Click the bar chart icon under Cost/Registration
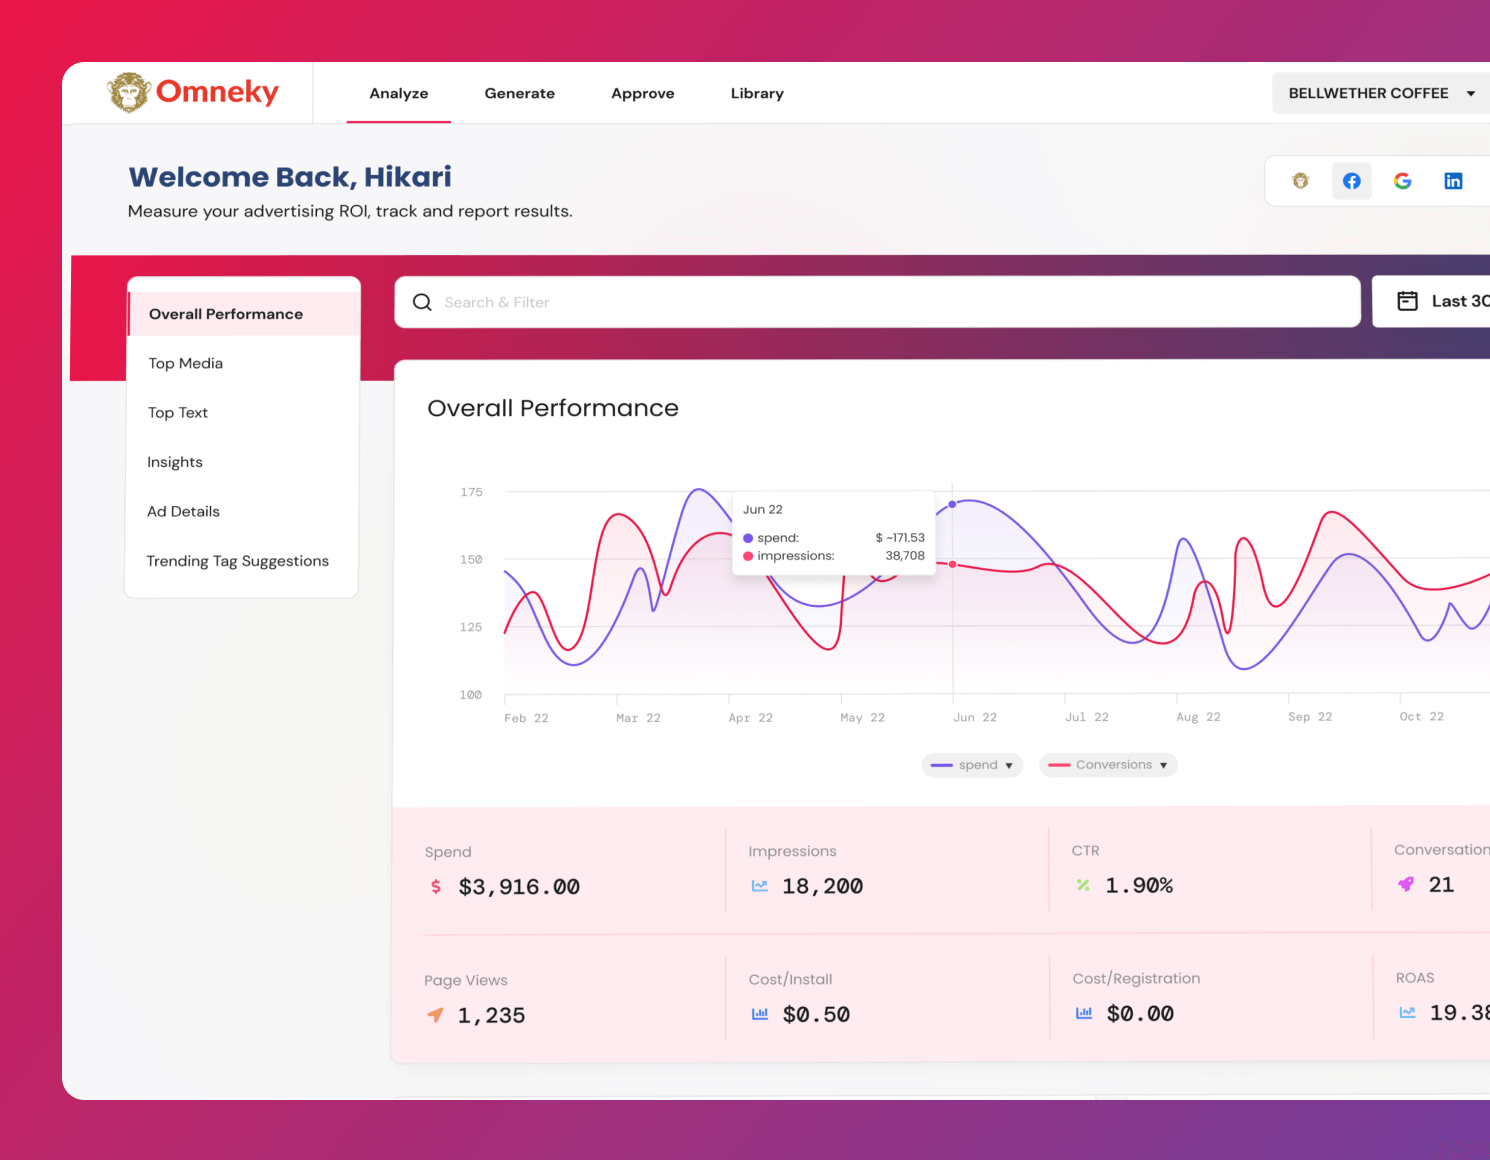1490x1160 pixels. click(x=1084, y=1013)
